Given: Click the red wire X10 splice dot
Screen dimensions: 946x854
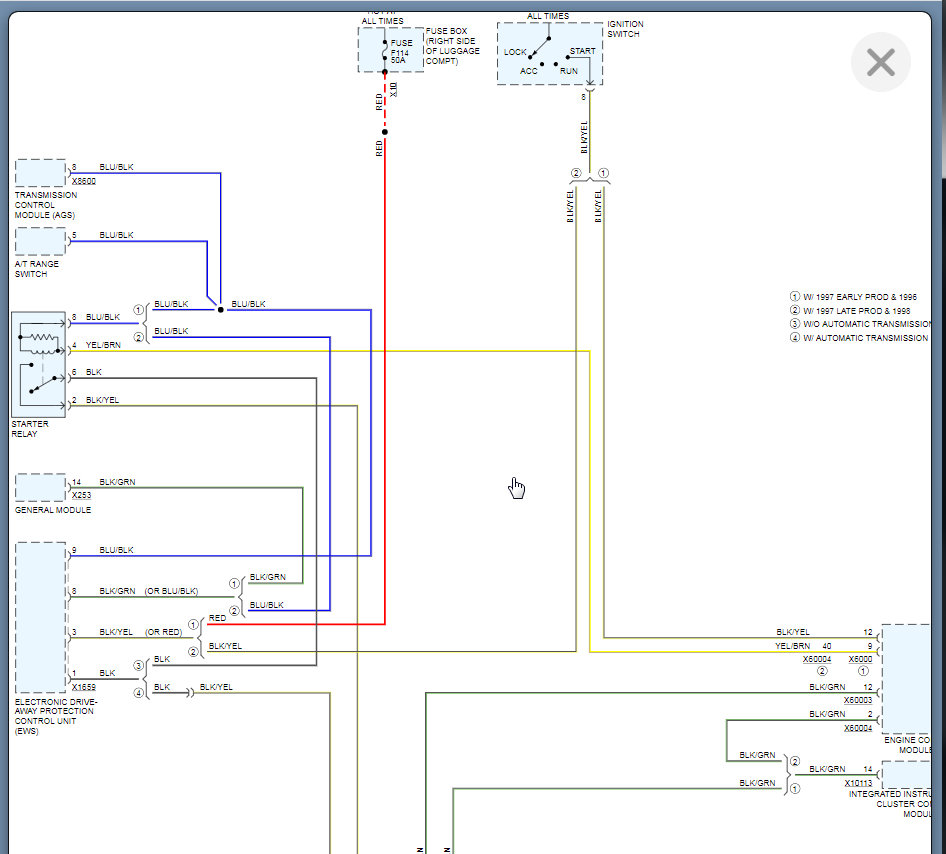Looking at the screenshot, I should (385, 131).
